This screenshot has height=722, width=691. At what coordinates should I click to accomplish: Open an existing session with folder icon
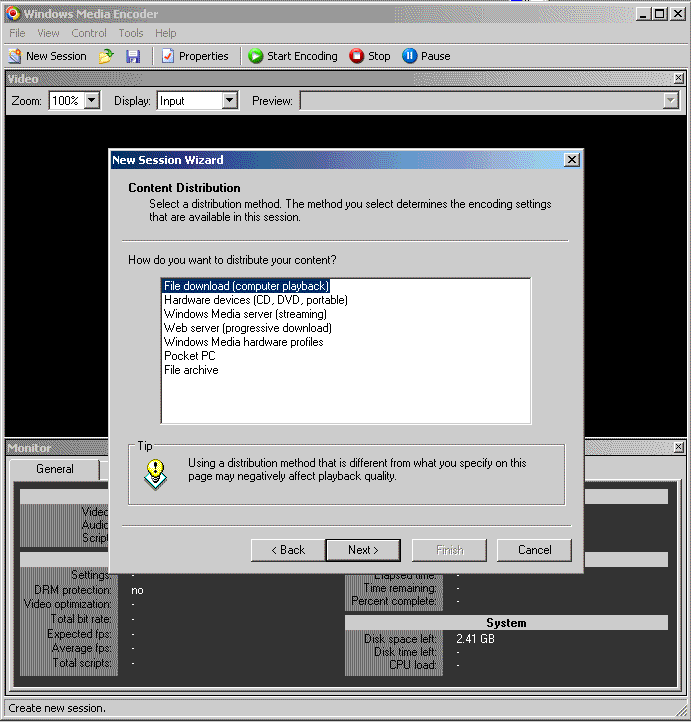[x=106, y=56]
